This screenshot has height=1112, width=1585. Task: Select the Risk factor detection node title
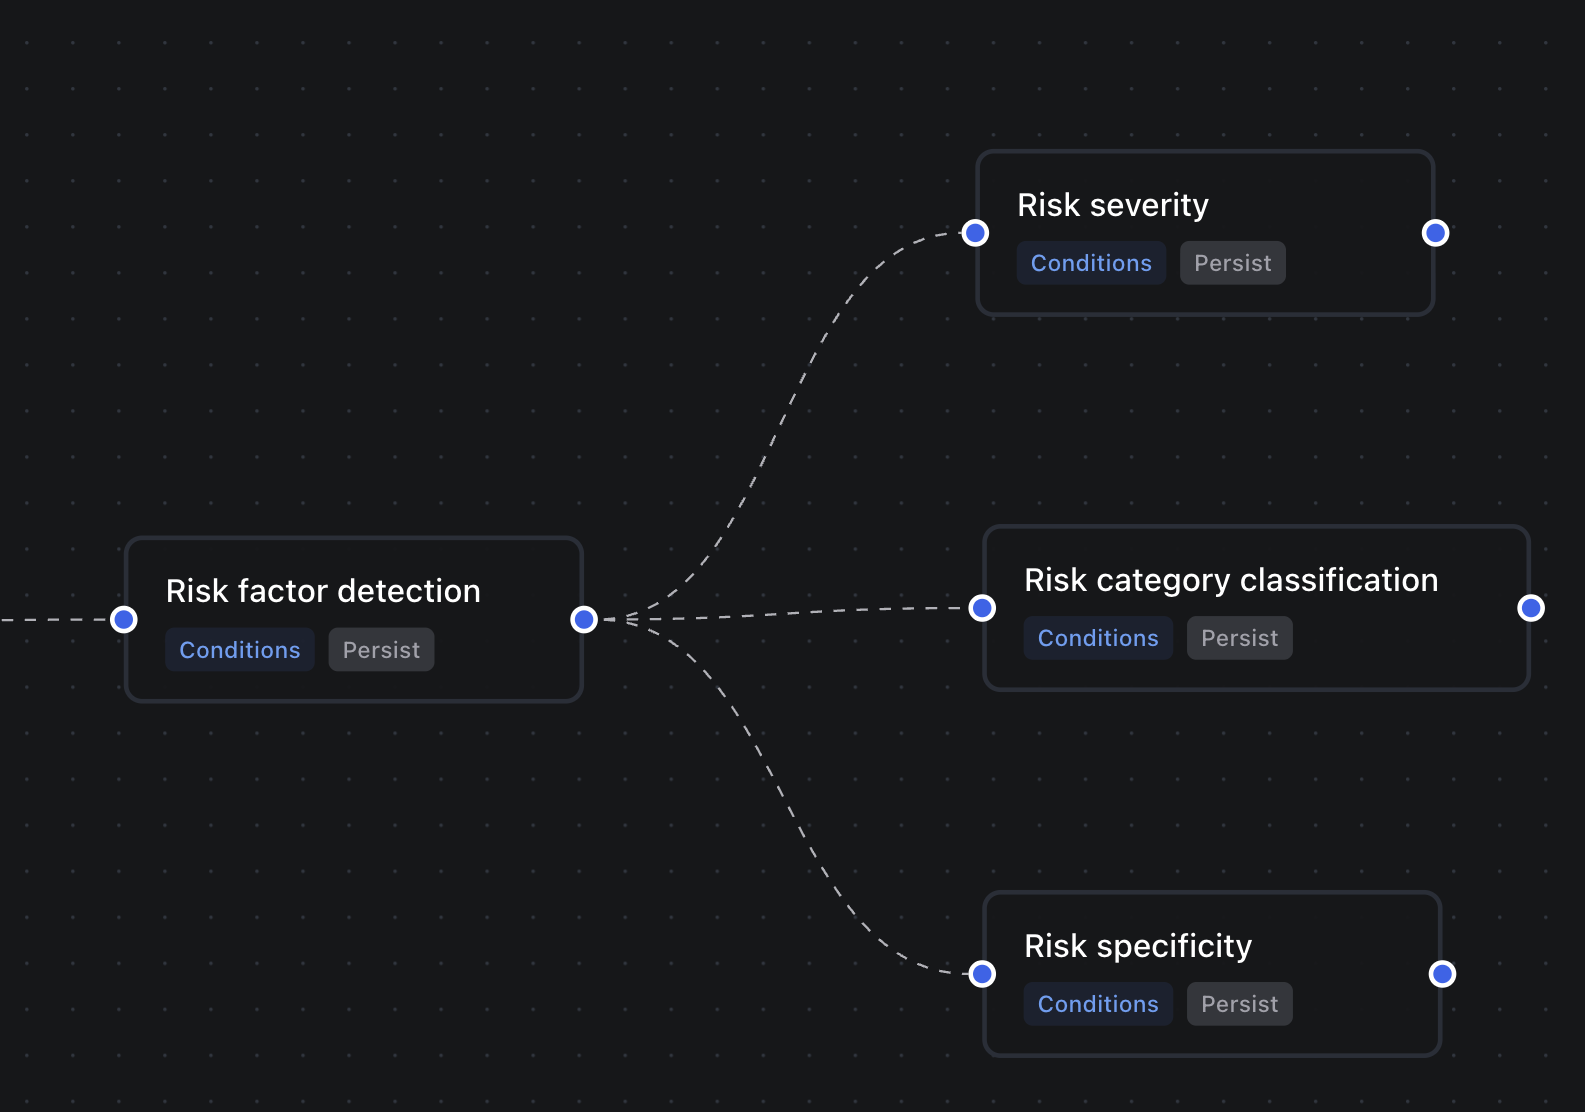[x=323, y=591]
